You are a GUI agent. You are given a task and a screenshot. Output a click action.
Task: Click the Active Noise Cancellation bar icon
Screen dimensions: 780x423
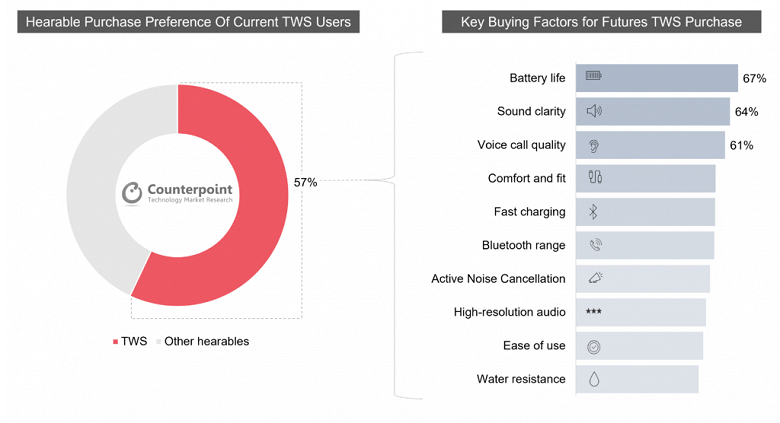point(595,279)
